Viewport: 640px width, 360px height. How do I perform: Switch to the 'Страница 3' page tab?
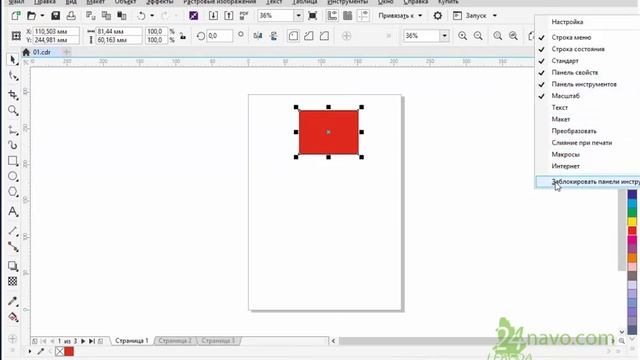pos(218,340)
